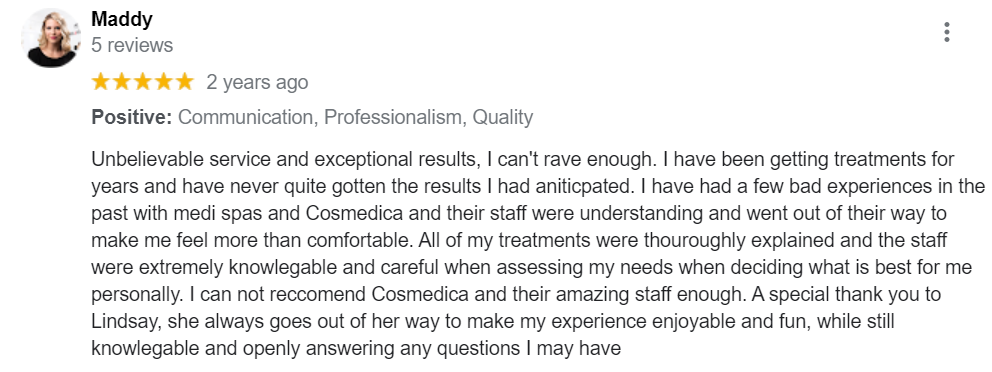992x372 pixels.
Task: Click the fourth gold star
Action: (163, 82)
